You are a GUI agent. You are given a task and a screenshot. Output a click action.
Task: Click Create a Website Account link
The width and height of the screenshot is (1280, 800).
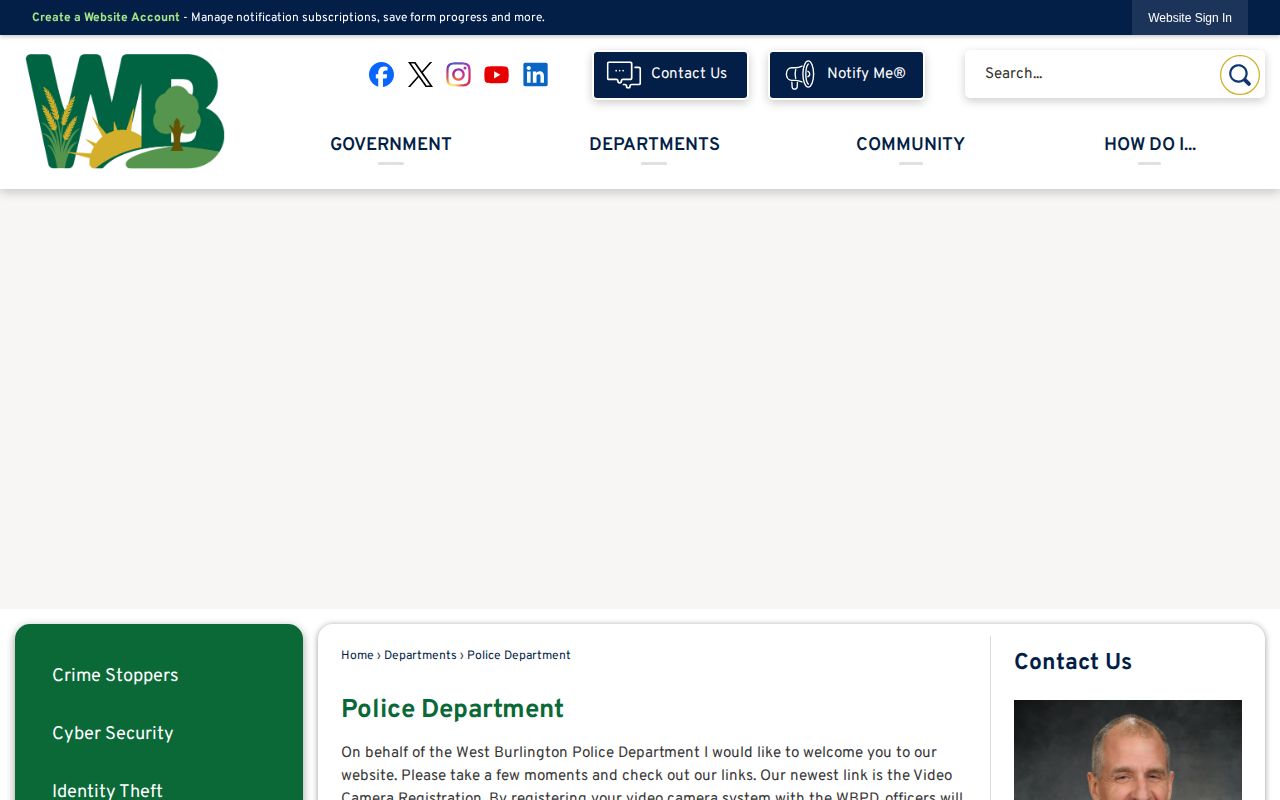pos(106,18)
